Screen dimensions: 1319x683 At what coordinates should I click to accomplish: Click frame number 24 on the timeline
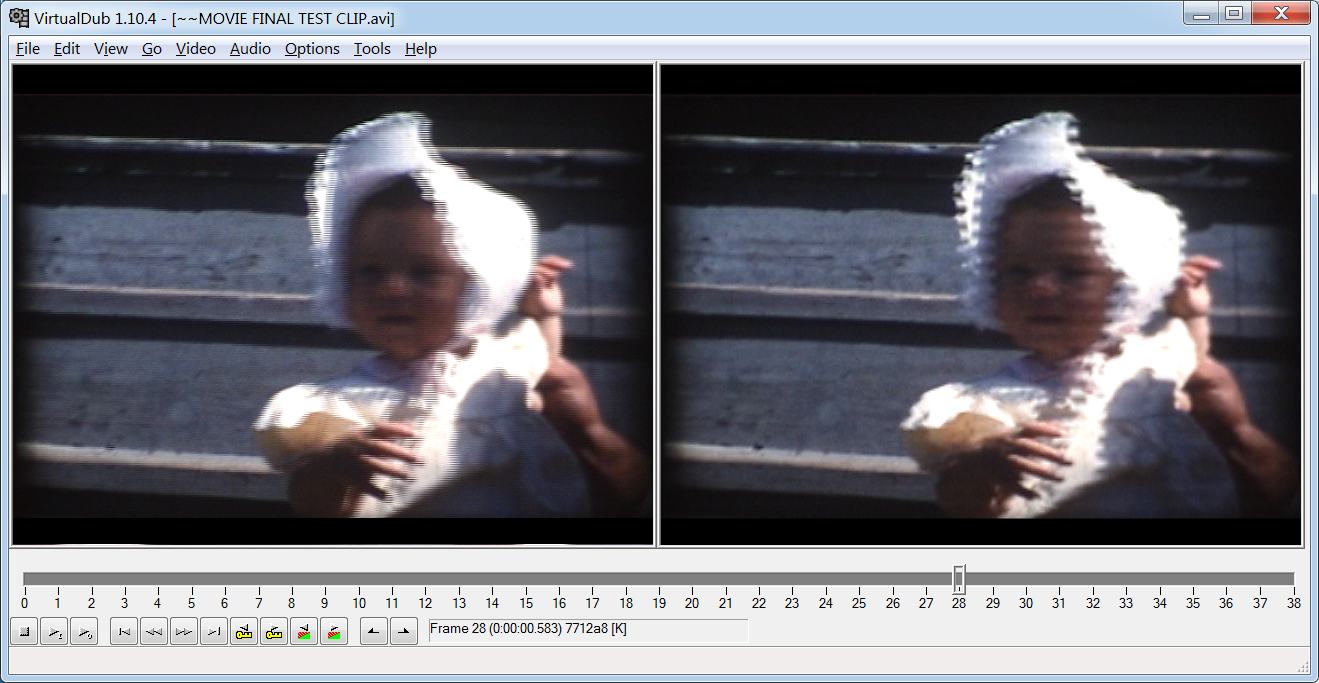click(x=825, y=603)
